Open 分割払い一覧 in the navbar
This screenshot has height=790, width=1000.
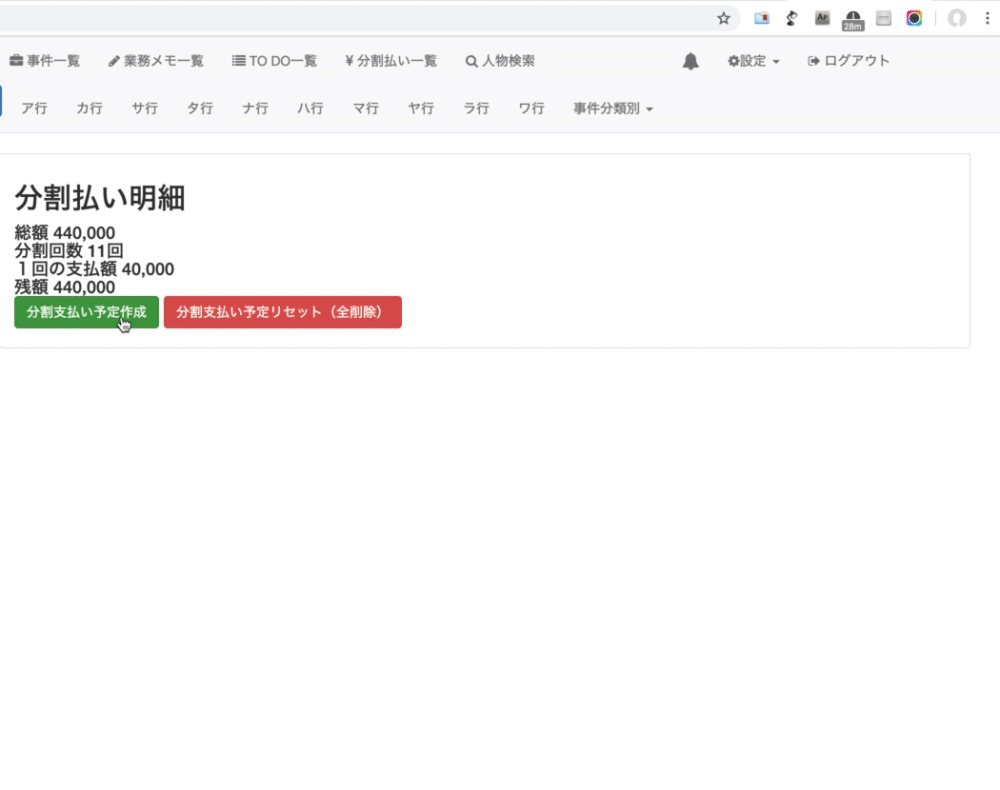390,61
